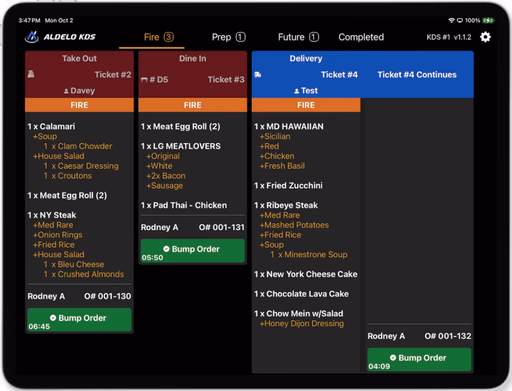
Task: Click the customer icon beside Test
Action: [x=297, y=91]
